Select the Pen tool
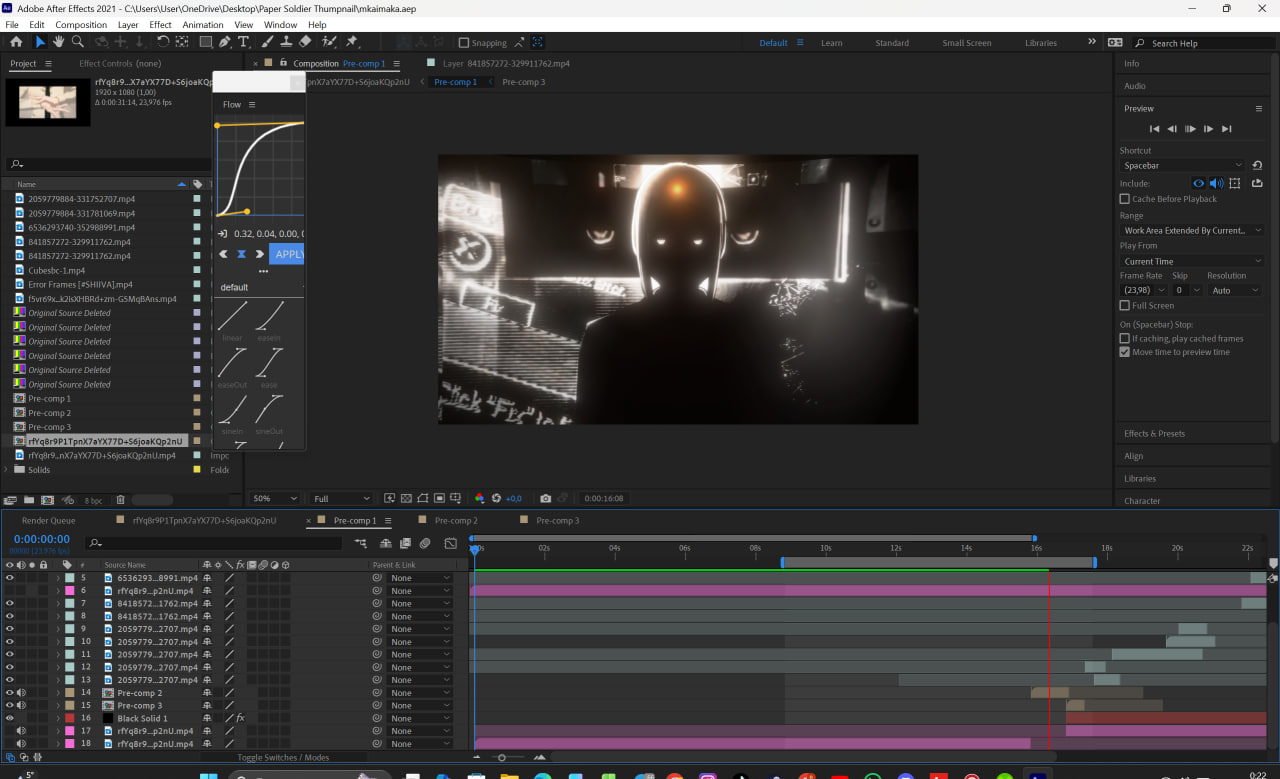This screenshot has width=1280, height=779. click(x=224, y=42)
